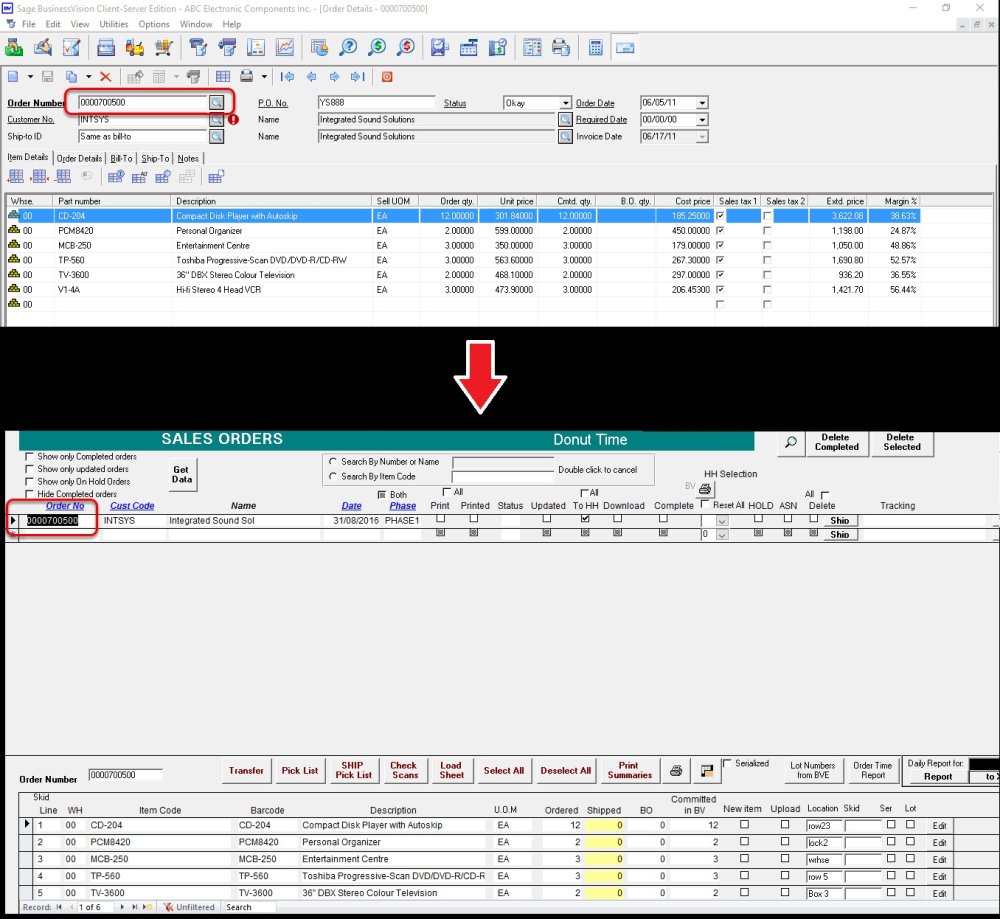Switch to the Notes tab
This screenshot has width=1000, height=919.
(188, 158)
